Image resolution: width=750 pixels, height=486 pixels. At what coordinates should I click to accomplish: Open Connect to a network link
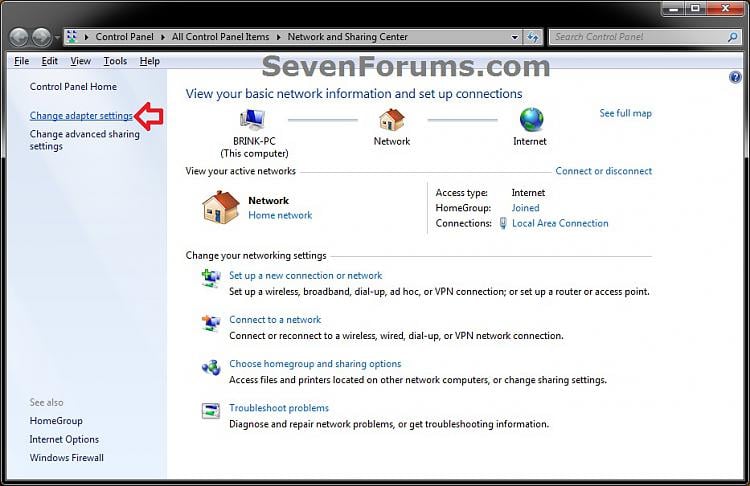point(275,320)
